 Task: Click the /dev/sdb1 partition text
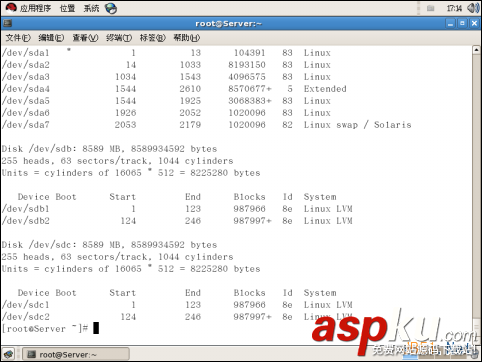[x=26, y=209]
